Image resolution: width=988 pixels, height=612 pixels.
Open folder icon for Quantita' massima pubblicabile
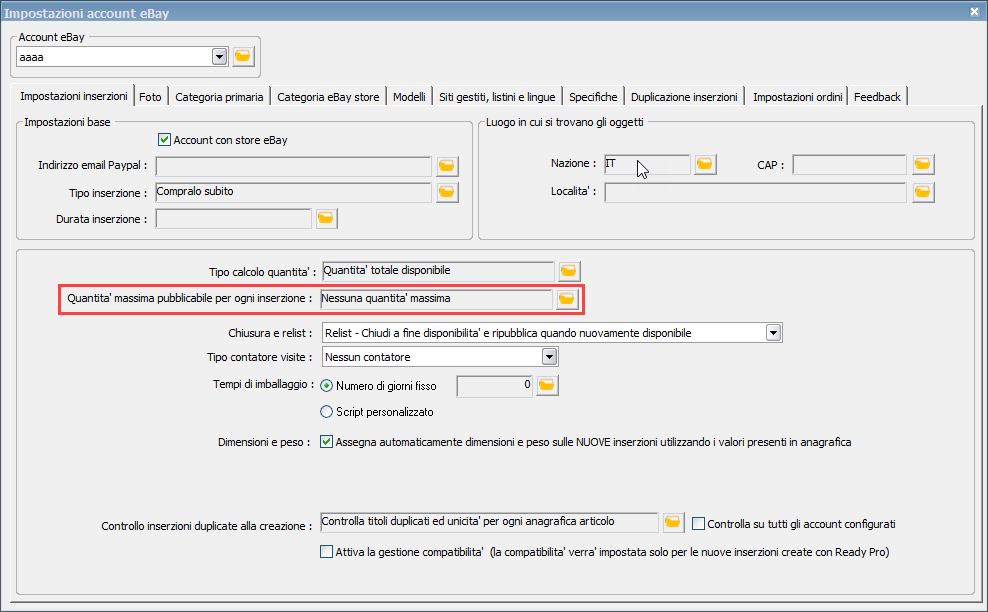(x=566, y=299)
